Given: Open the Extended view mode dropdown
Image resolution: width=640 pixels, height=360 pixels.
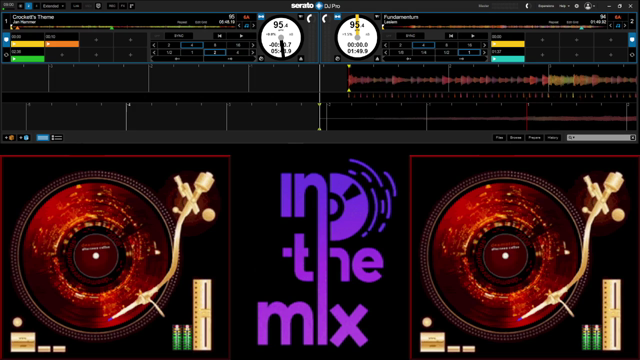Looking at the screenshot, I should 53,6.
